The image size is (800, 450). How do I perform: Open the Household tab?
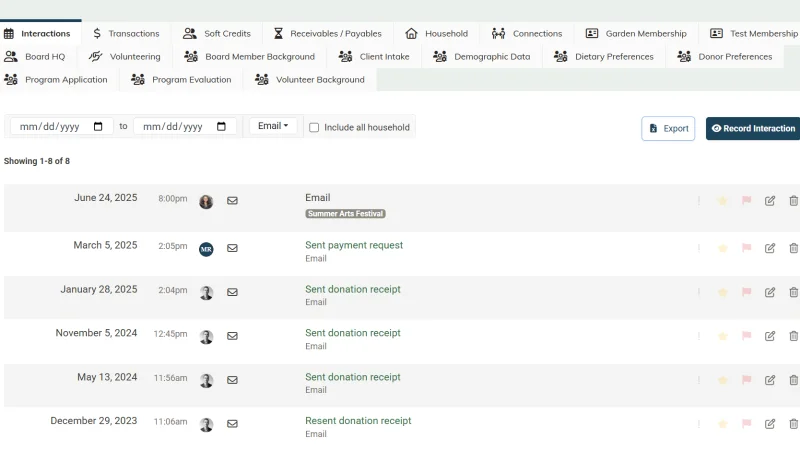tap(436, 34)
